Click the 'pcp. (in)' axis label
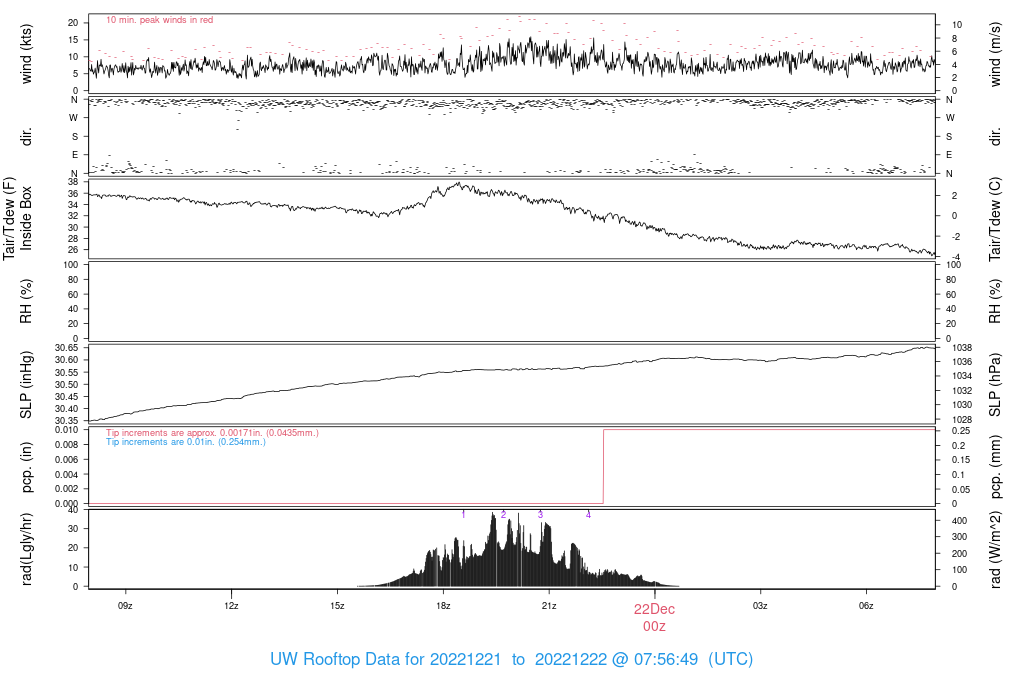 (26, 467)
